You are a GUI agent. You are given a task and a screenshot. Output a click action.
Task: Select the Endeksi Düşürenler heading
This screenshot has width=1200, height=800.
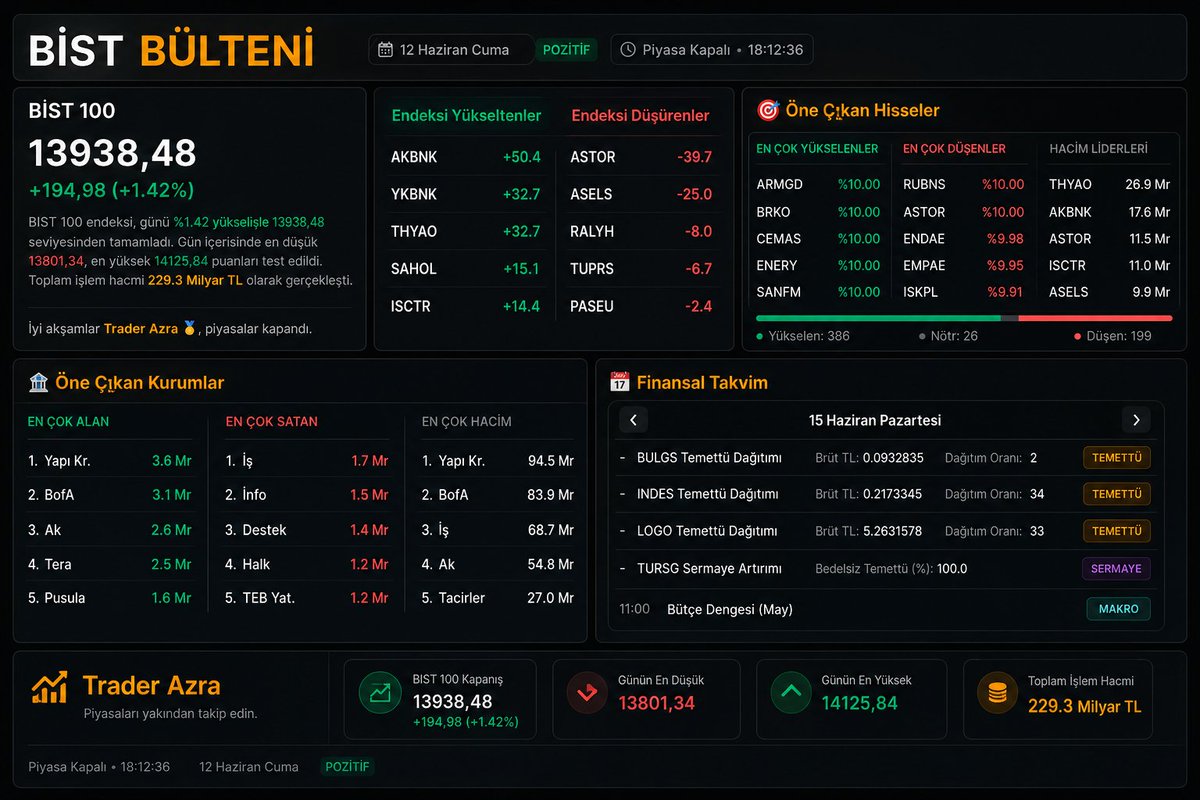click(x=640, y=115)
